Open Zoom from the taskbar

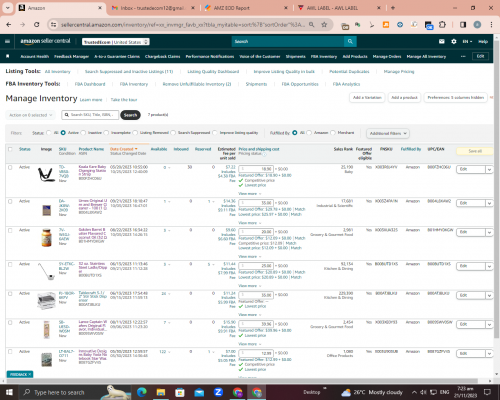point(218,392)
